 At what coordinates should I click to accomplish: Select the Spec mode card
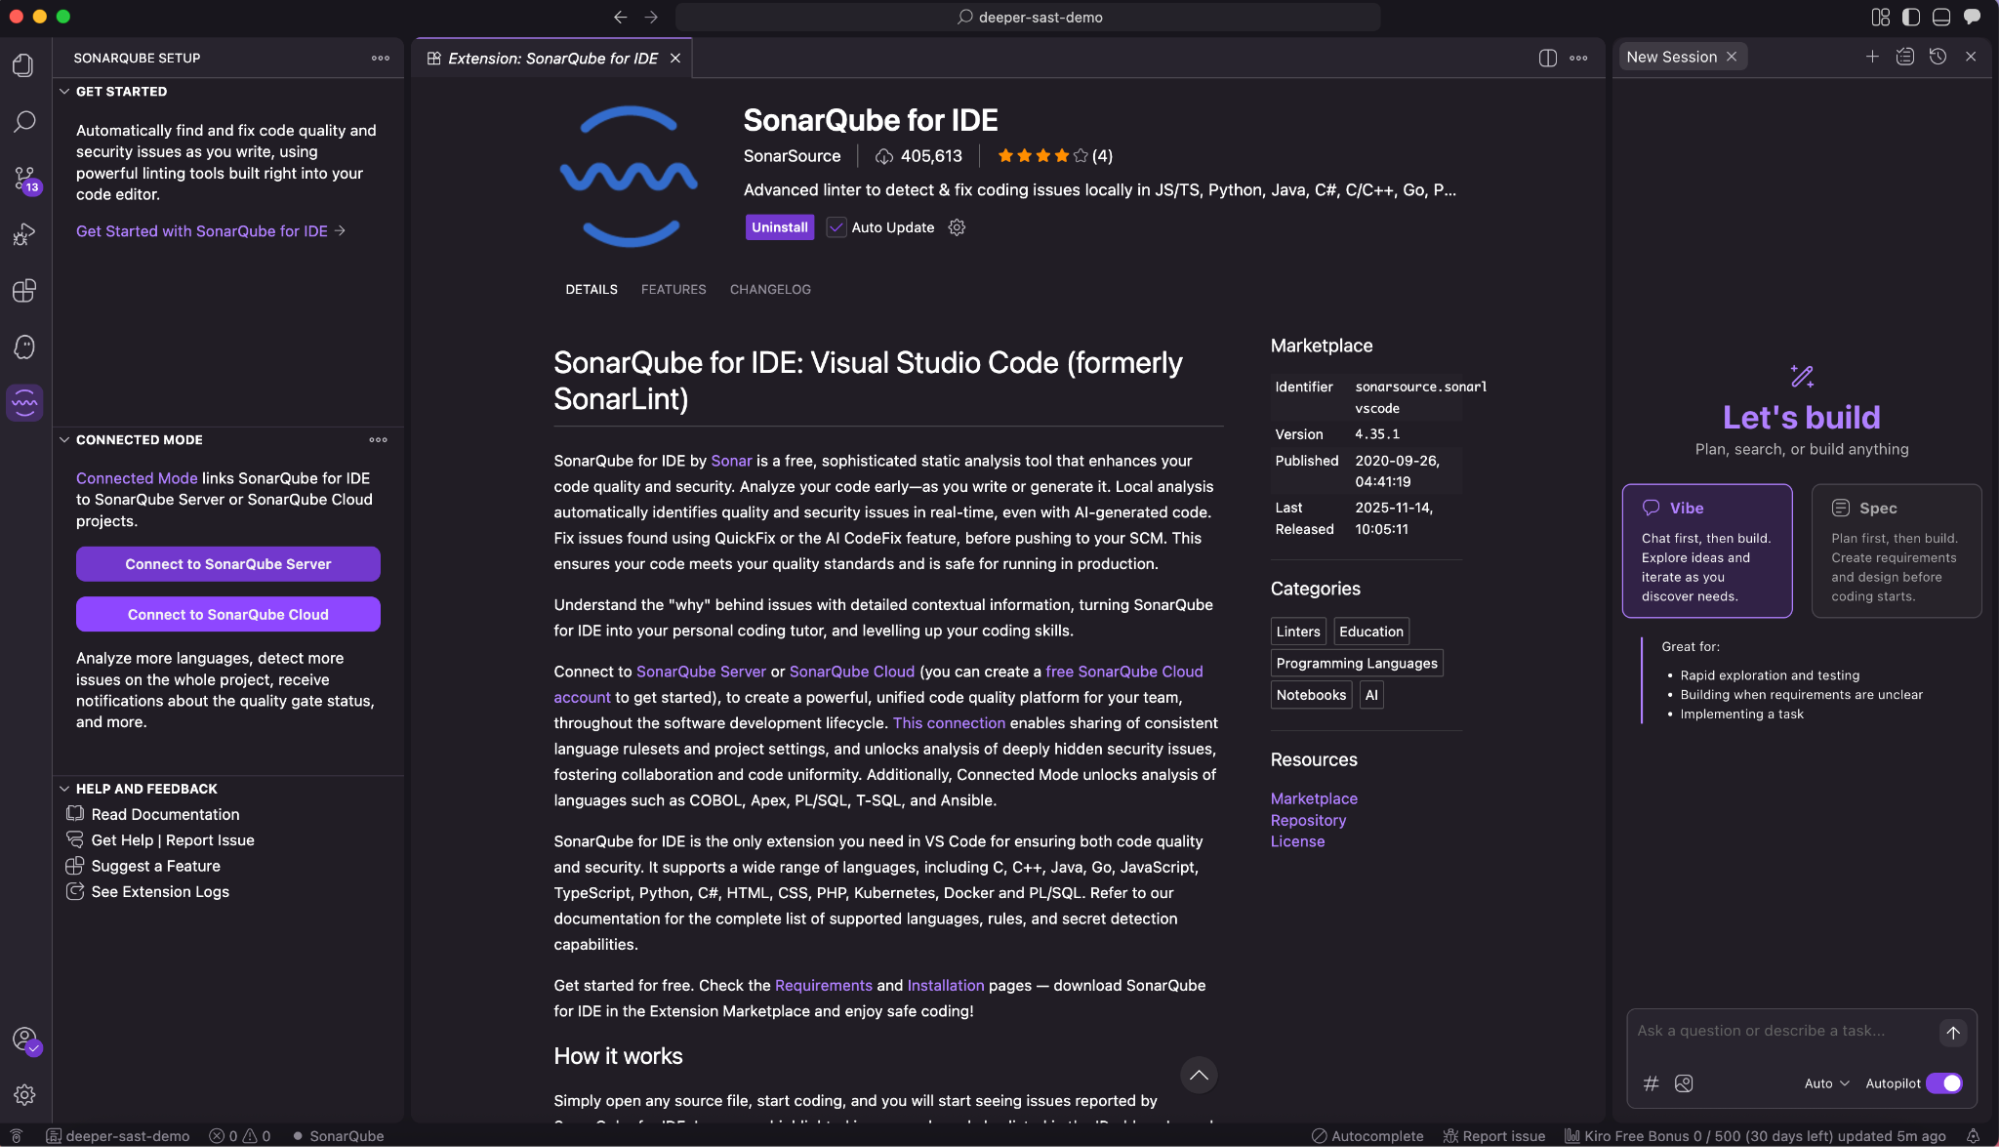[x=1896, y=551]
